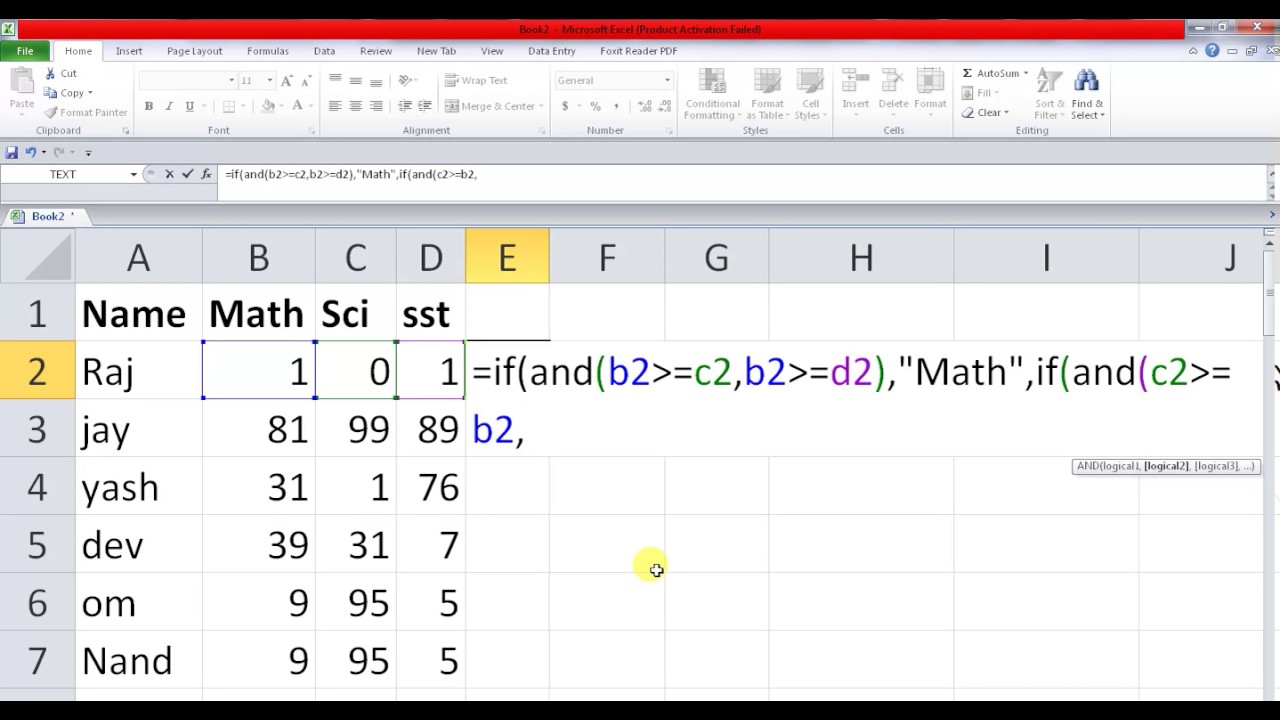Minimize the ribbon with caret icon

coord(1193,51)
